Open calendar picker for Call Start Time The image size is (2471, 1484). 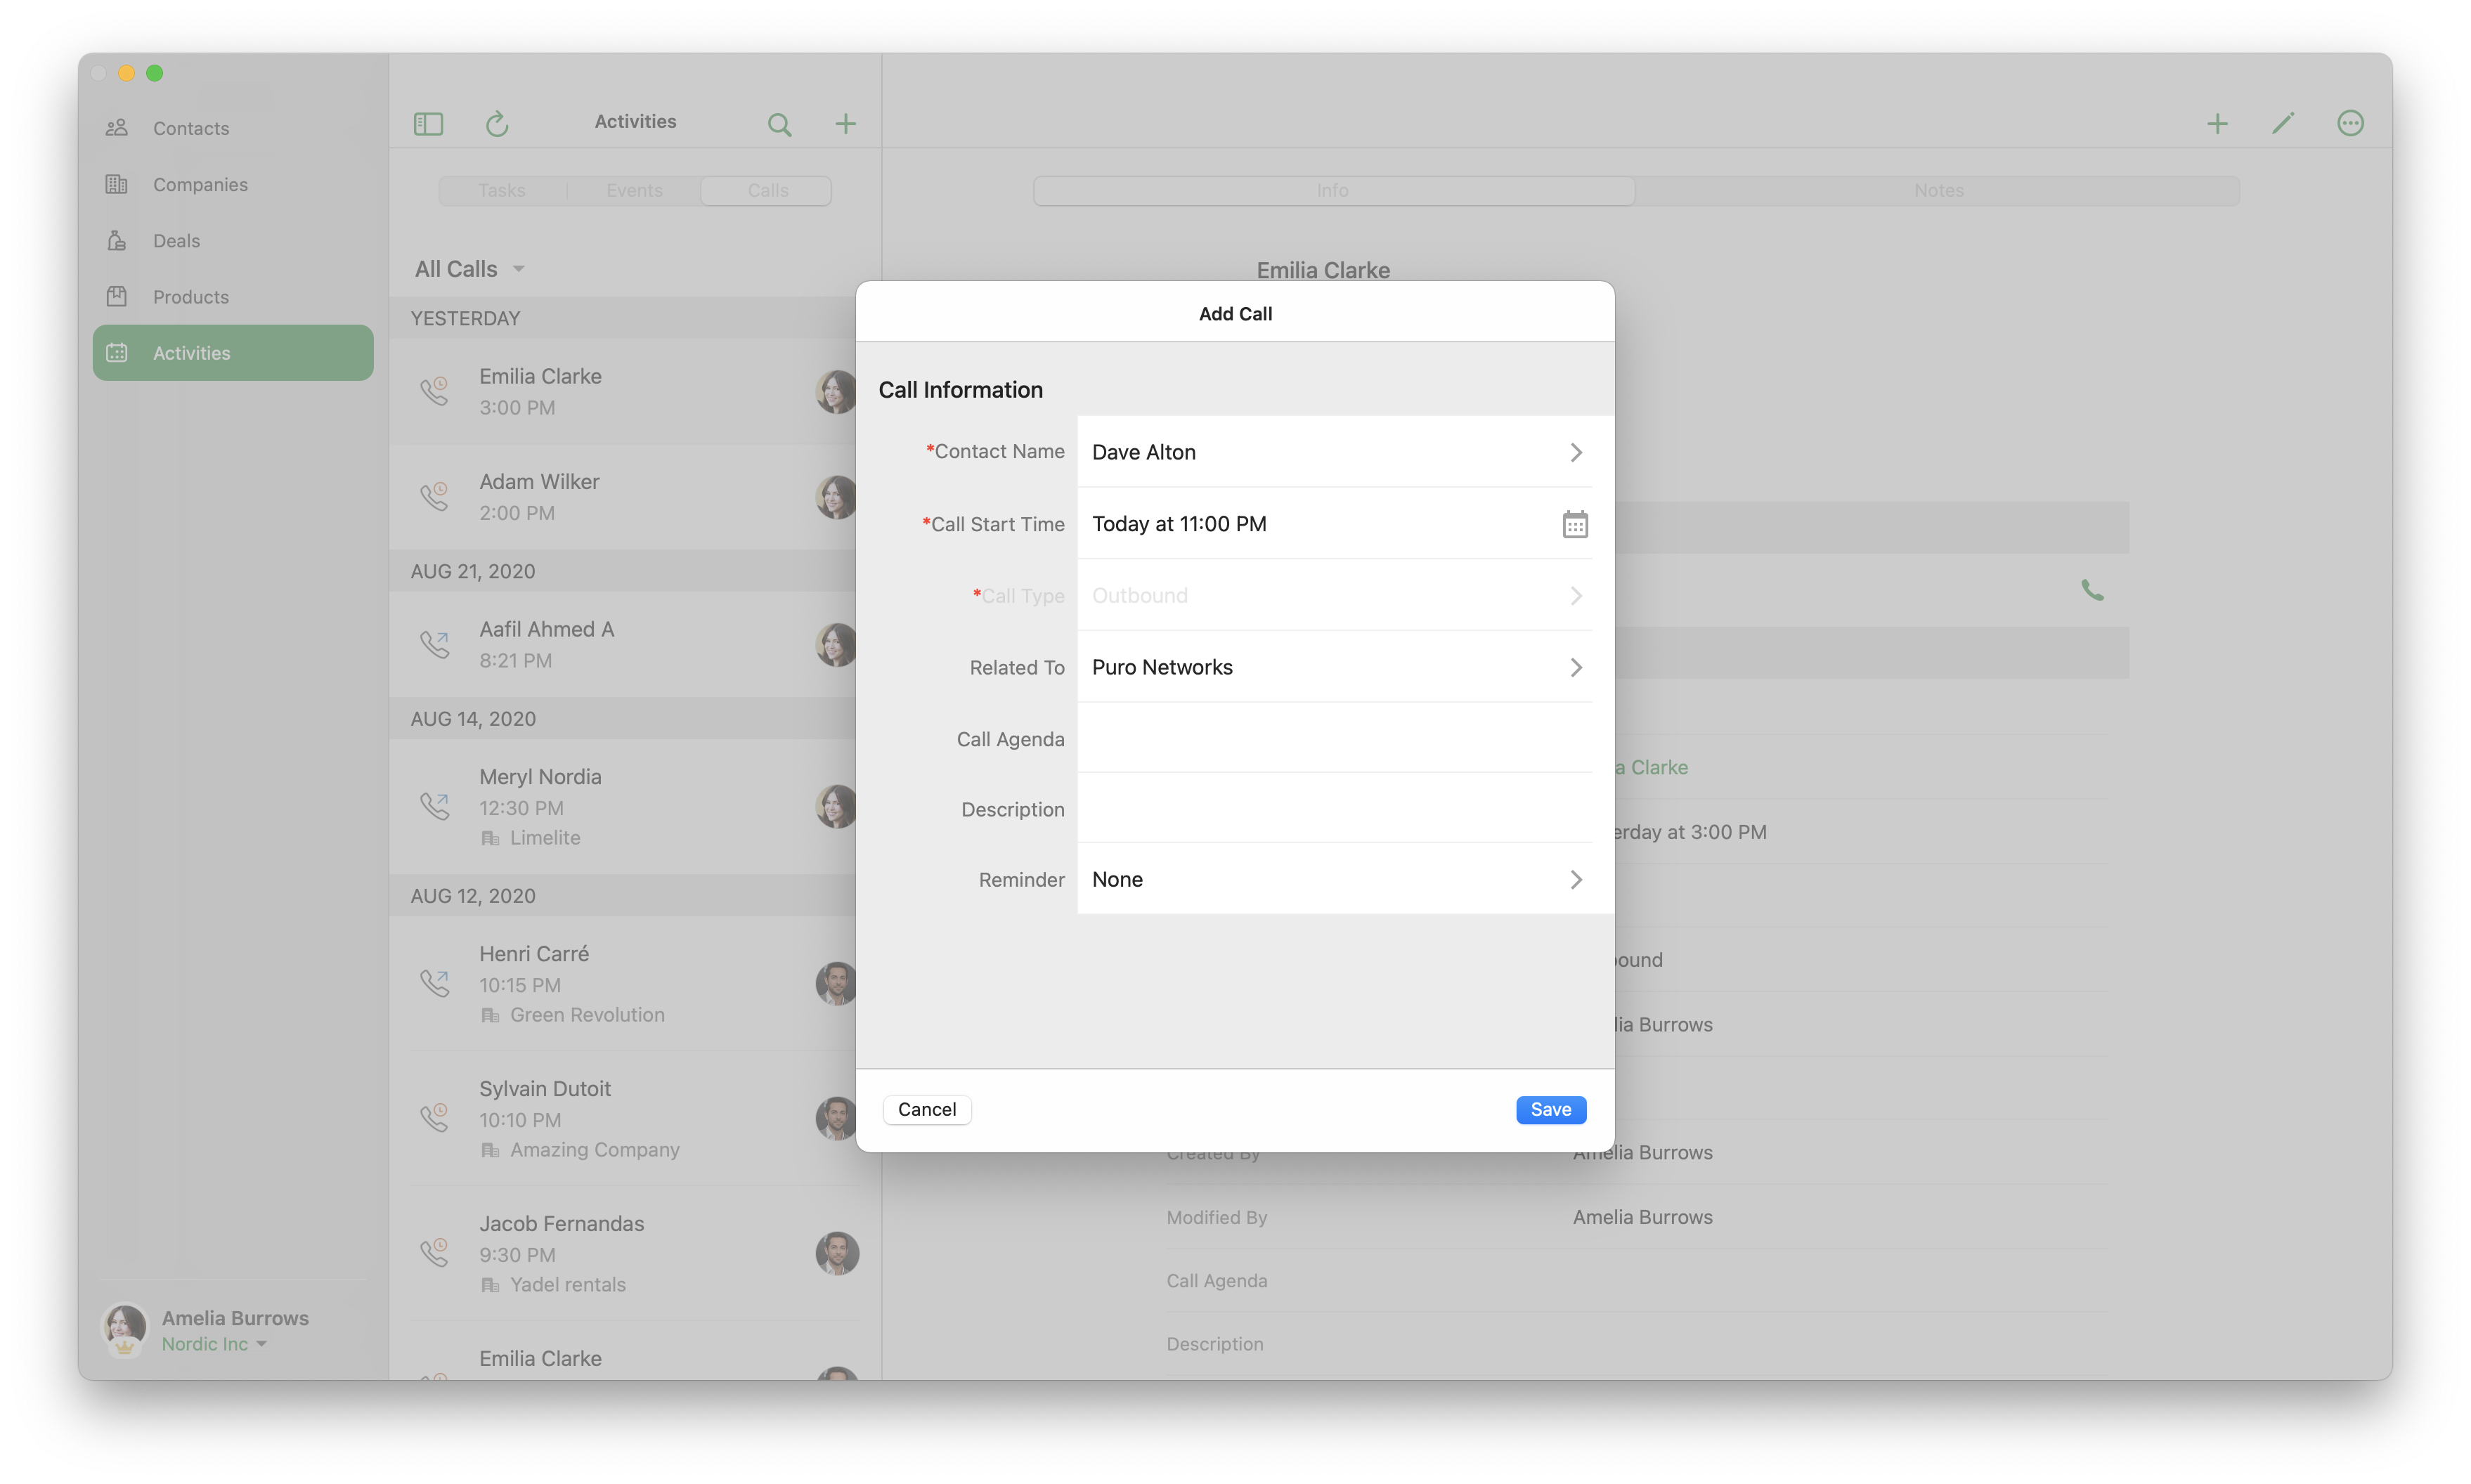pyautogui.click(x=1574, y=524)
